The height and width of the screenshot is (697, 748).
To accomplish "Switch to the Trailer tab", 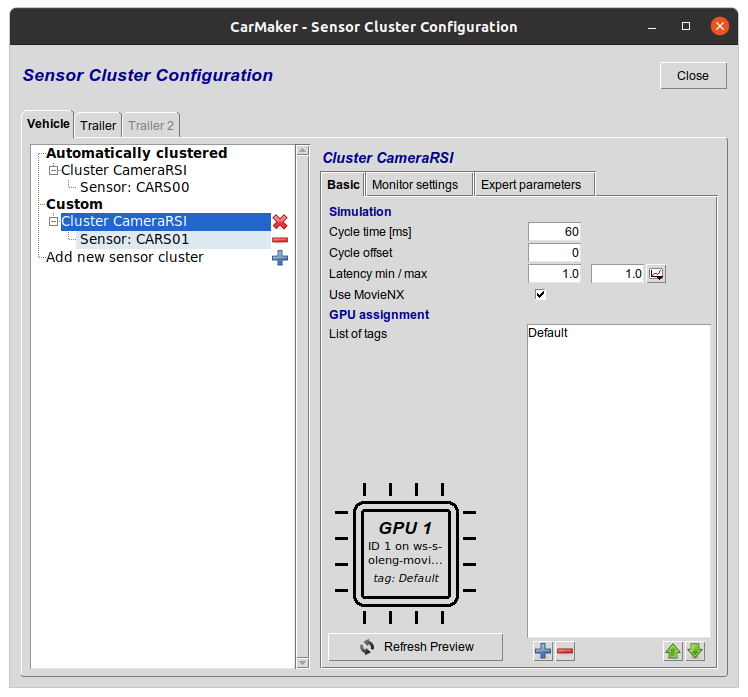I will (98, 126).
